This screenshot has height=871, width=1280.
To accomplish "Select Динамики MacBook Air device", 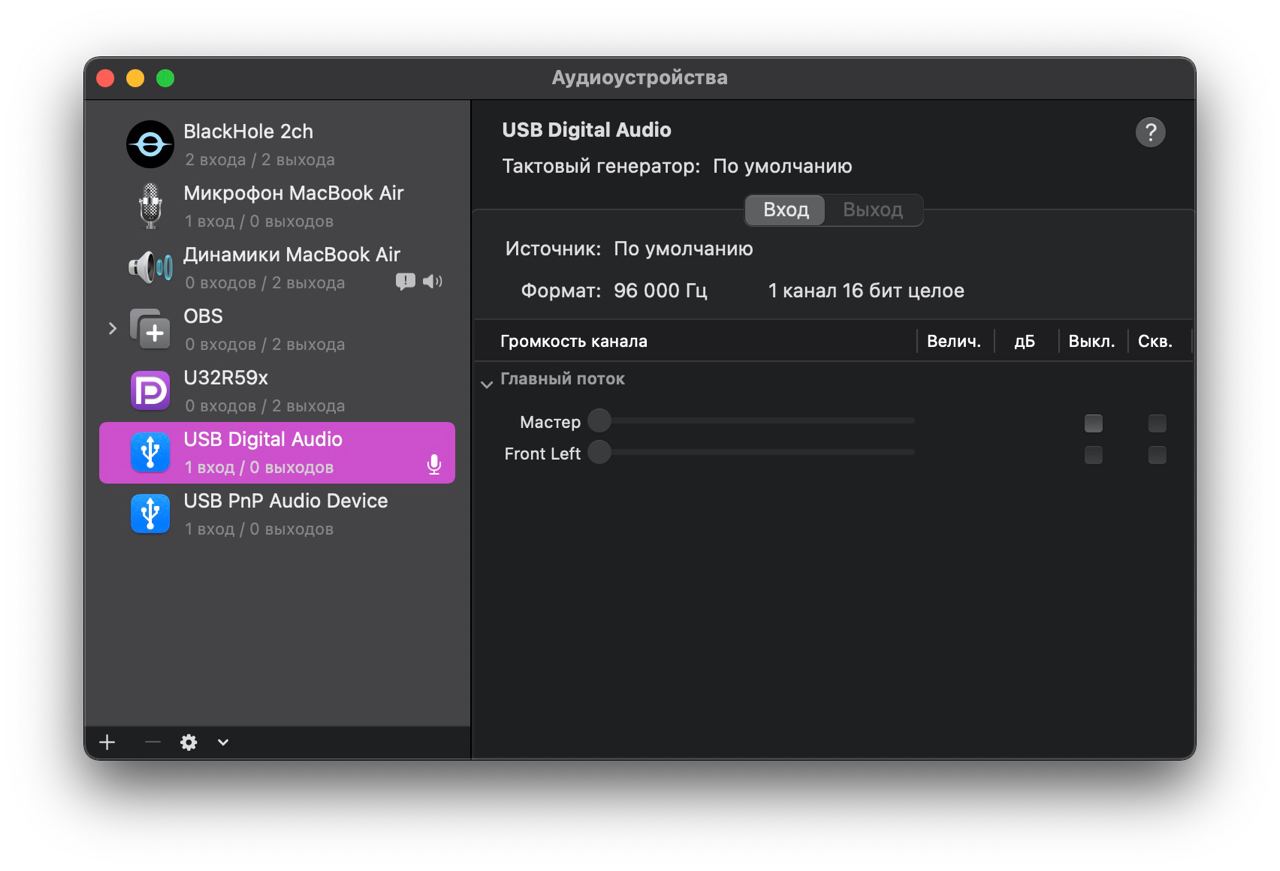I will 277,268.
